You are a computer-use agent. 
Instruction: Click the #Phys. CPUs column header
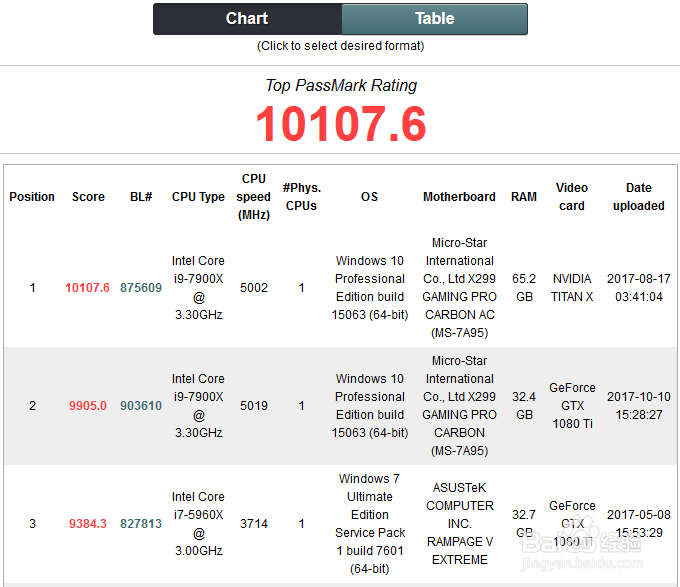point(301,197)
